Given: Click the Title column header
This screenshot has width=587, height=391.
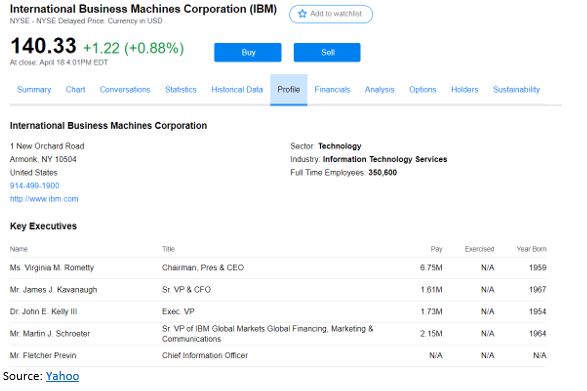Looking at the screenshot, I should click(x=168, y=249).
